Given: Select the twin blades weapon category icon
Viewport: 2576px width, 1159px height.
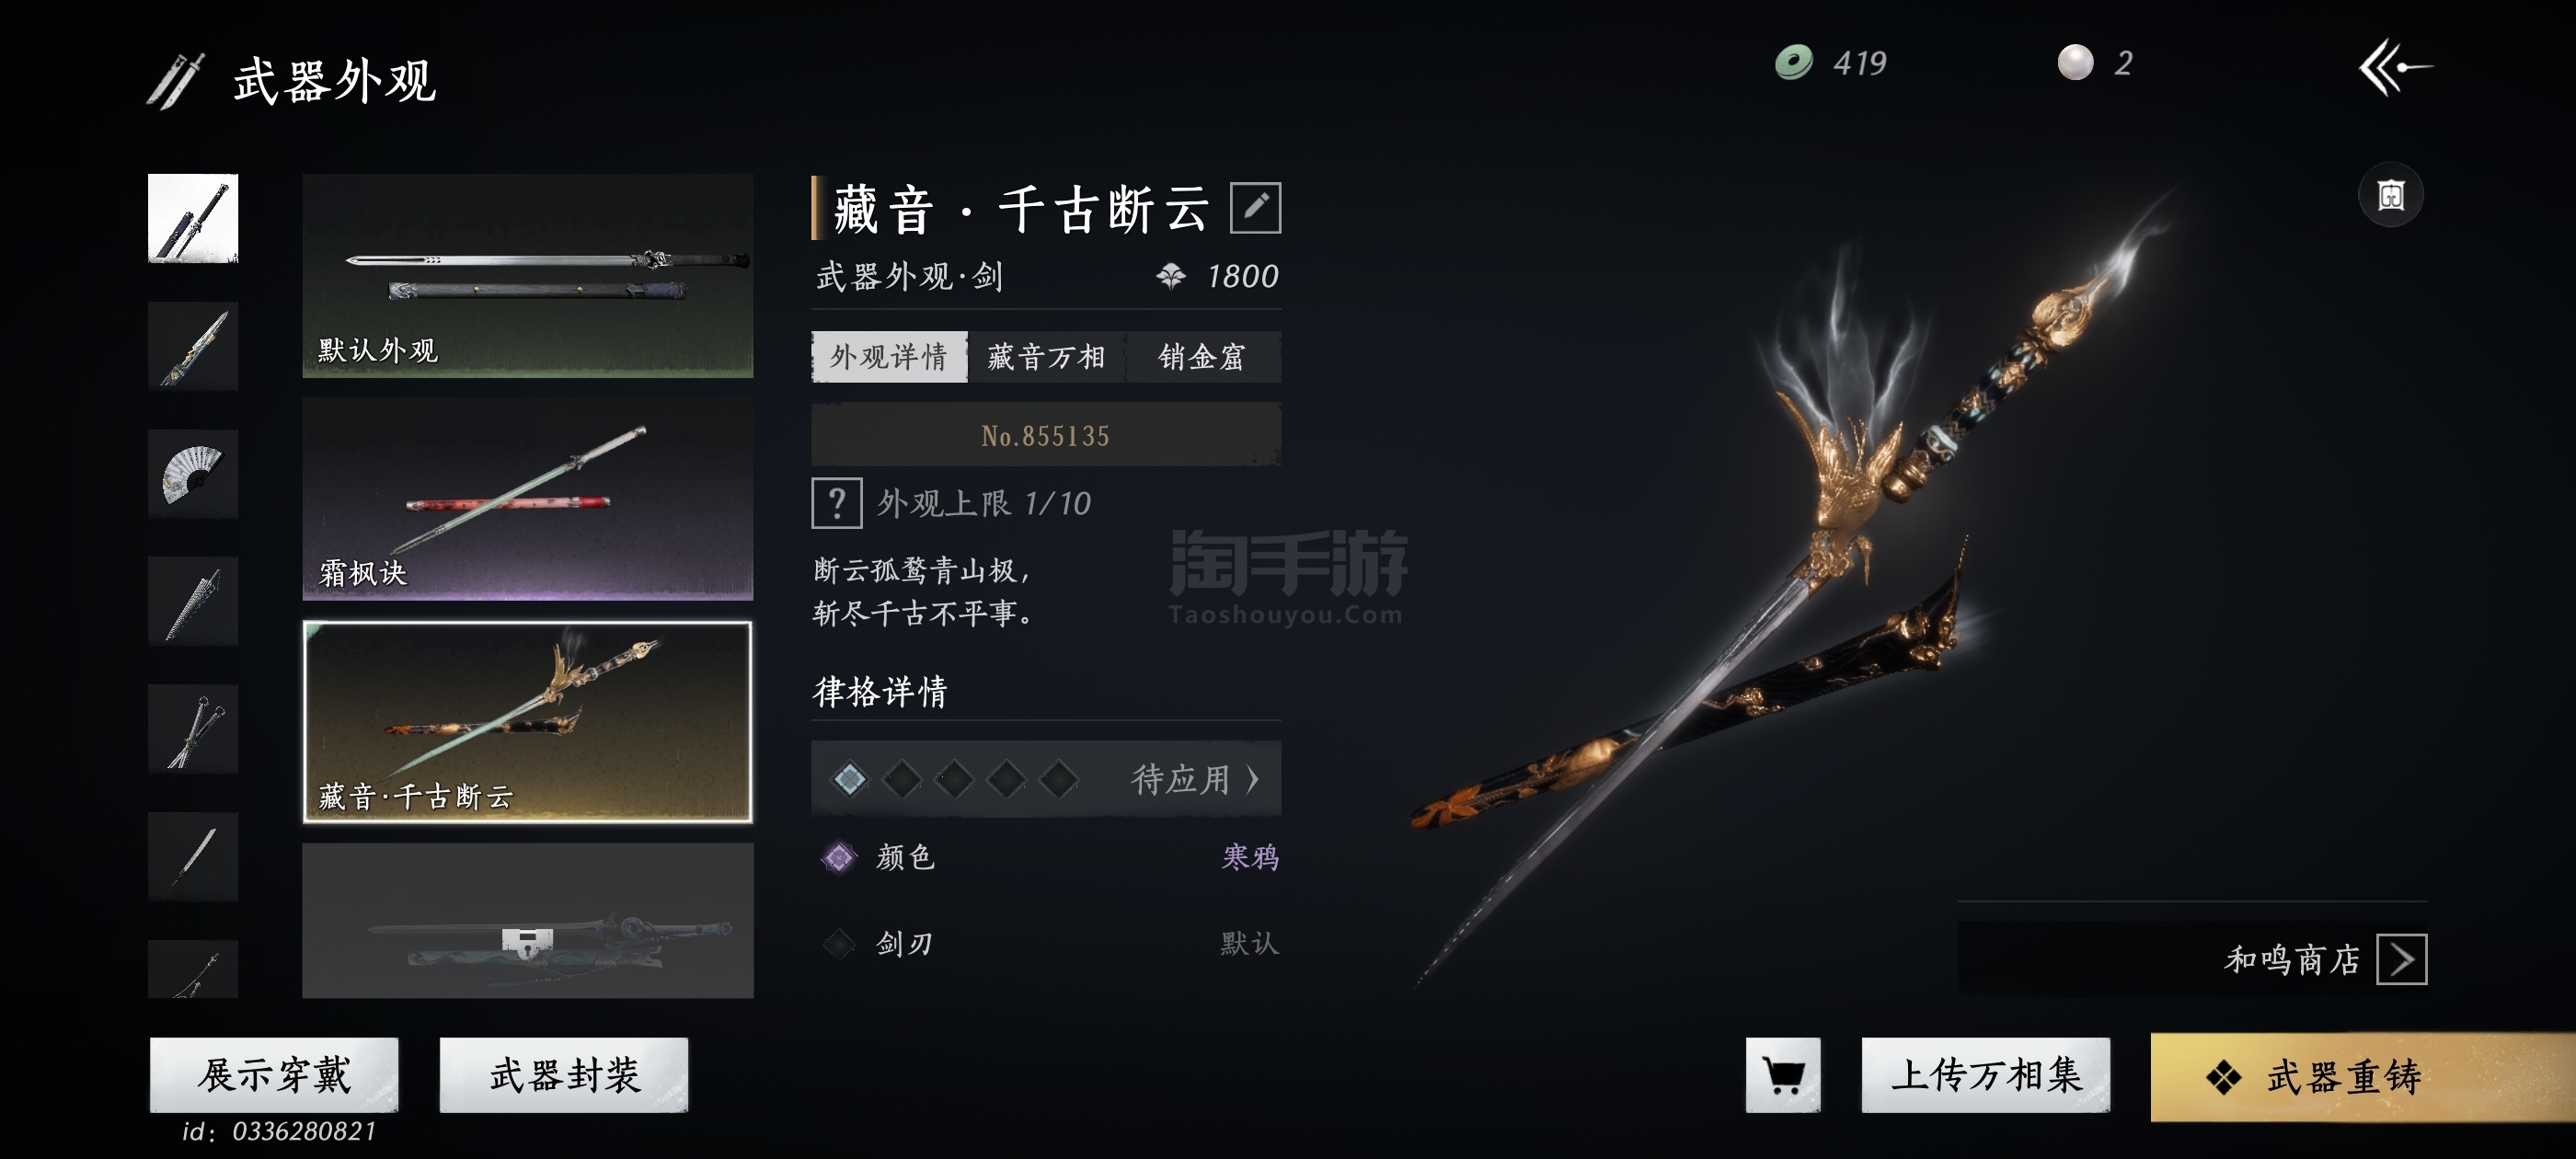Looking at the screenshot, I should (x=193, y=728).
